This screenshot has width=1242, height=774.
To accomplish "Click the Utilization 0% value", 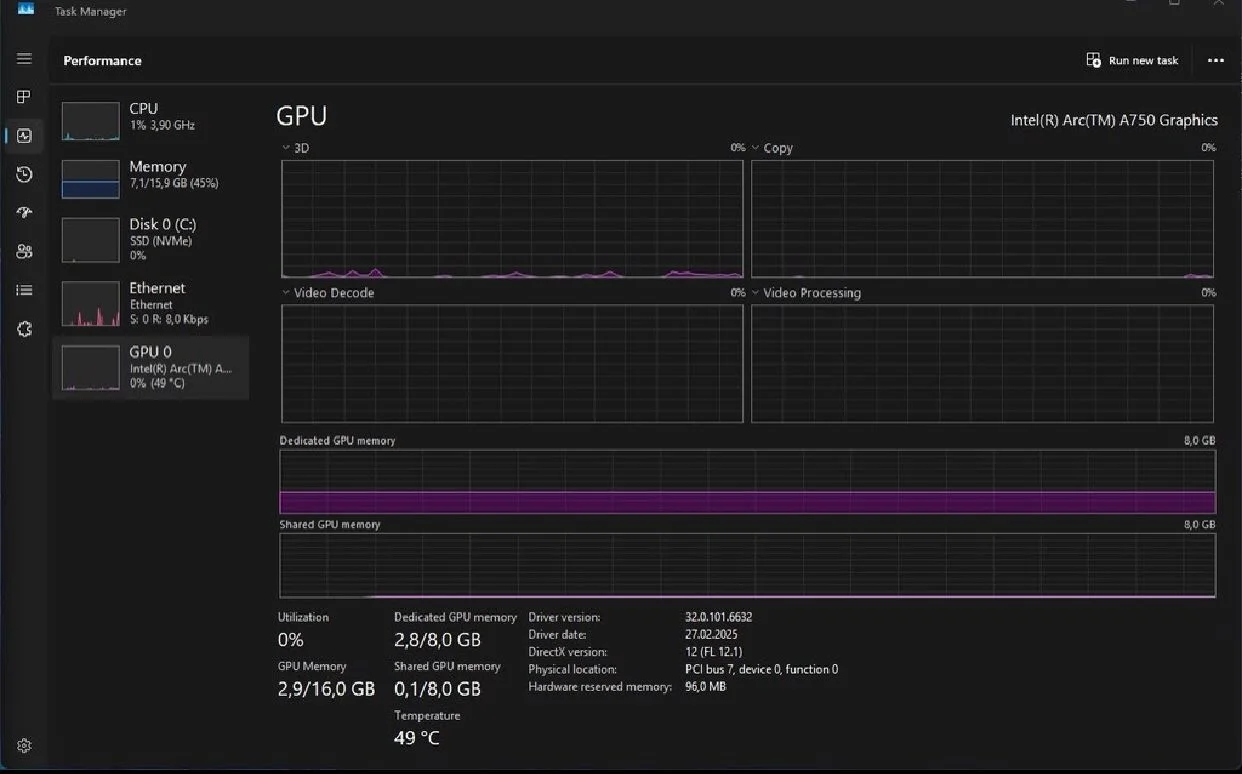I will (291, 639).
